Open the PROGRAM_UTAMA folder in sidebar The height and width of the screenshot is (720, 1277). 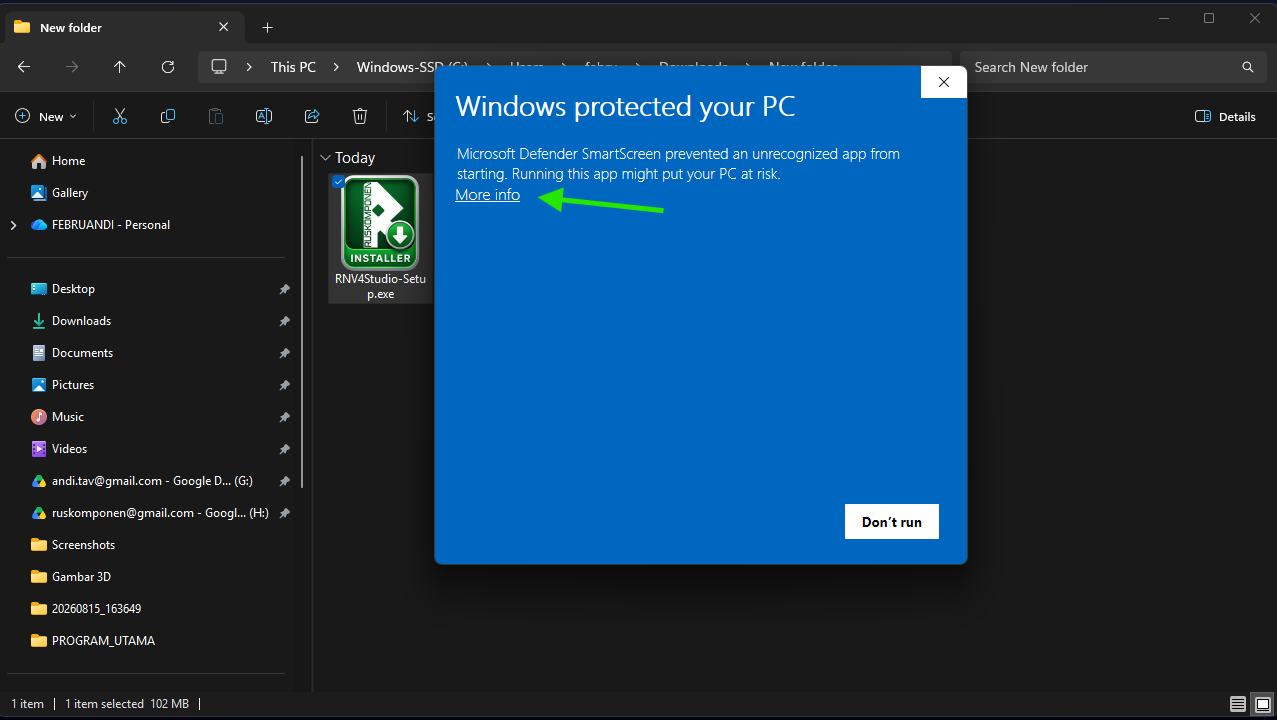point(103,641)
